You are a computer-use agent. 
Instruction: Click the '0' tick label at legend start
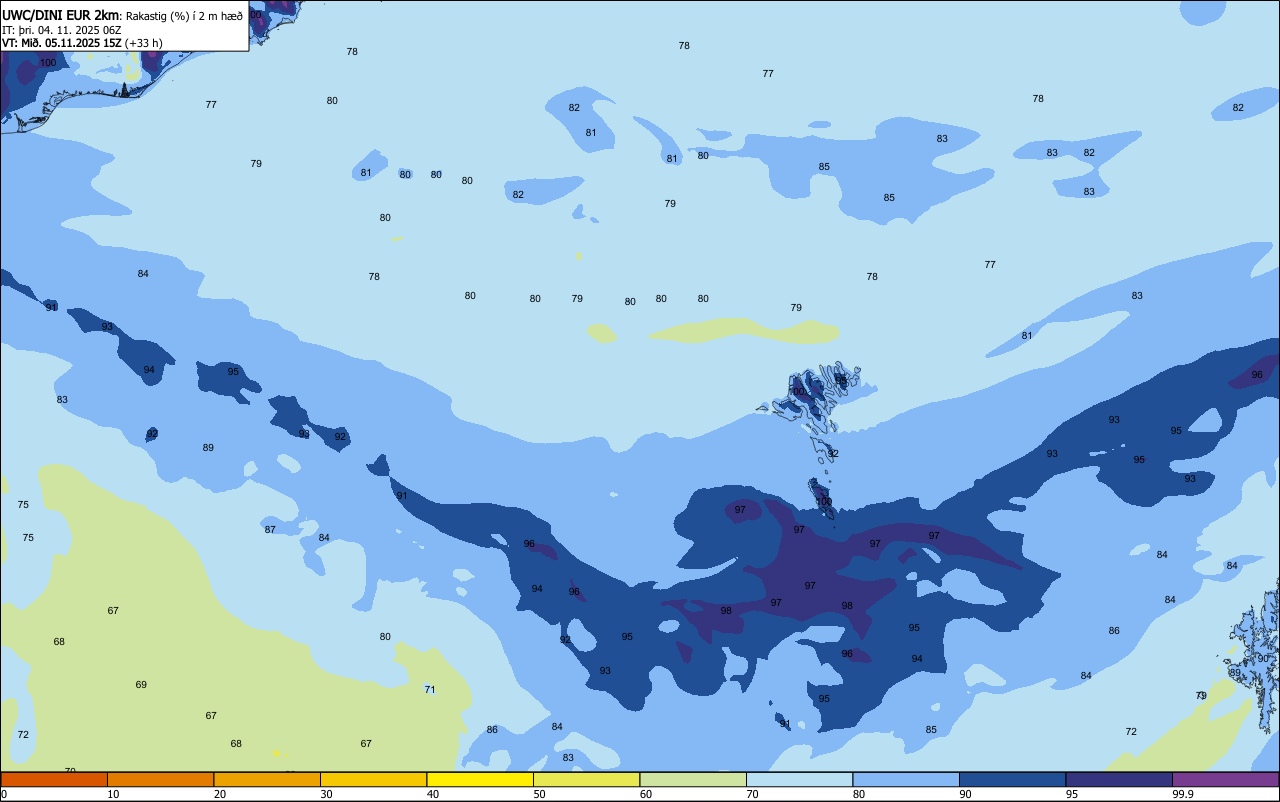click(4, 794)
